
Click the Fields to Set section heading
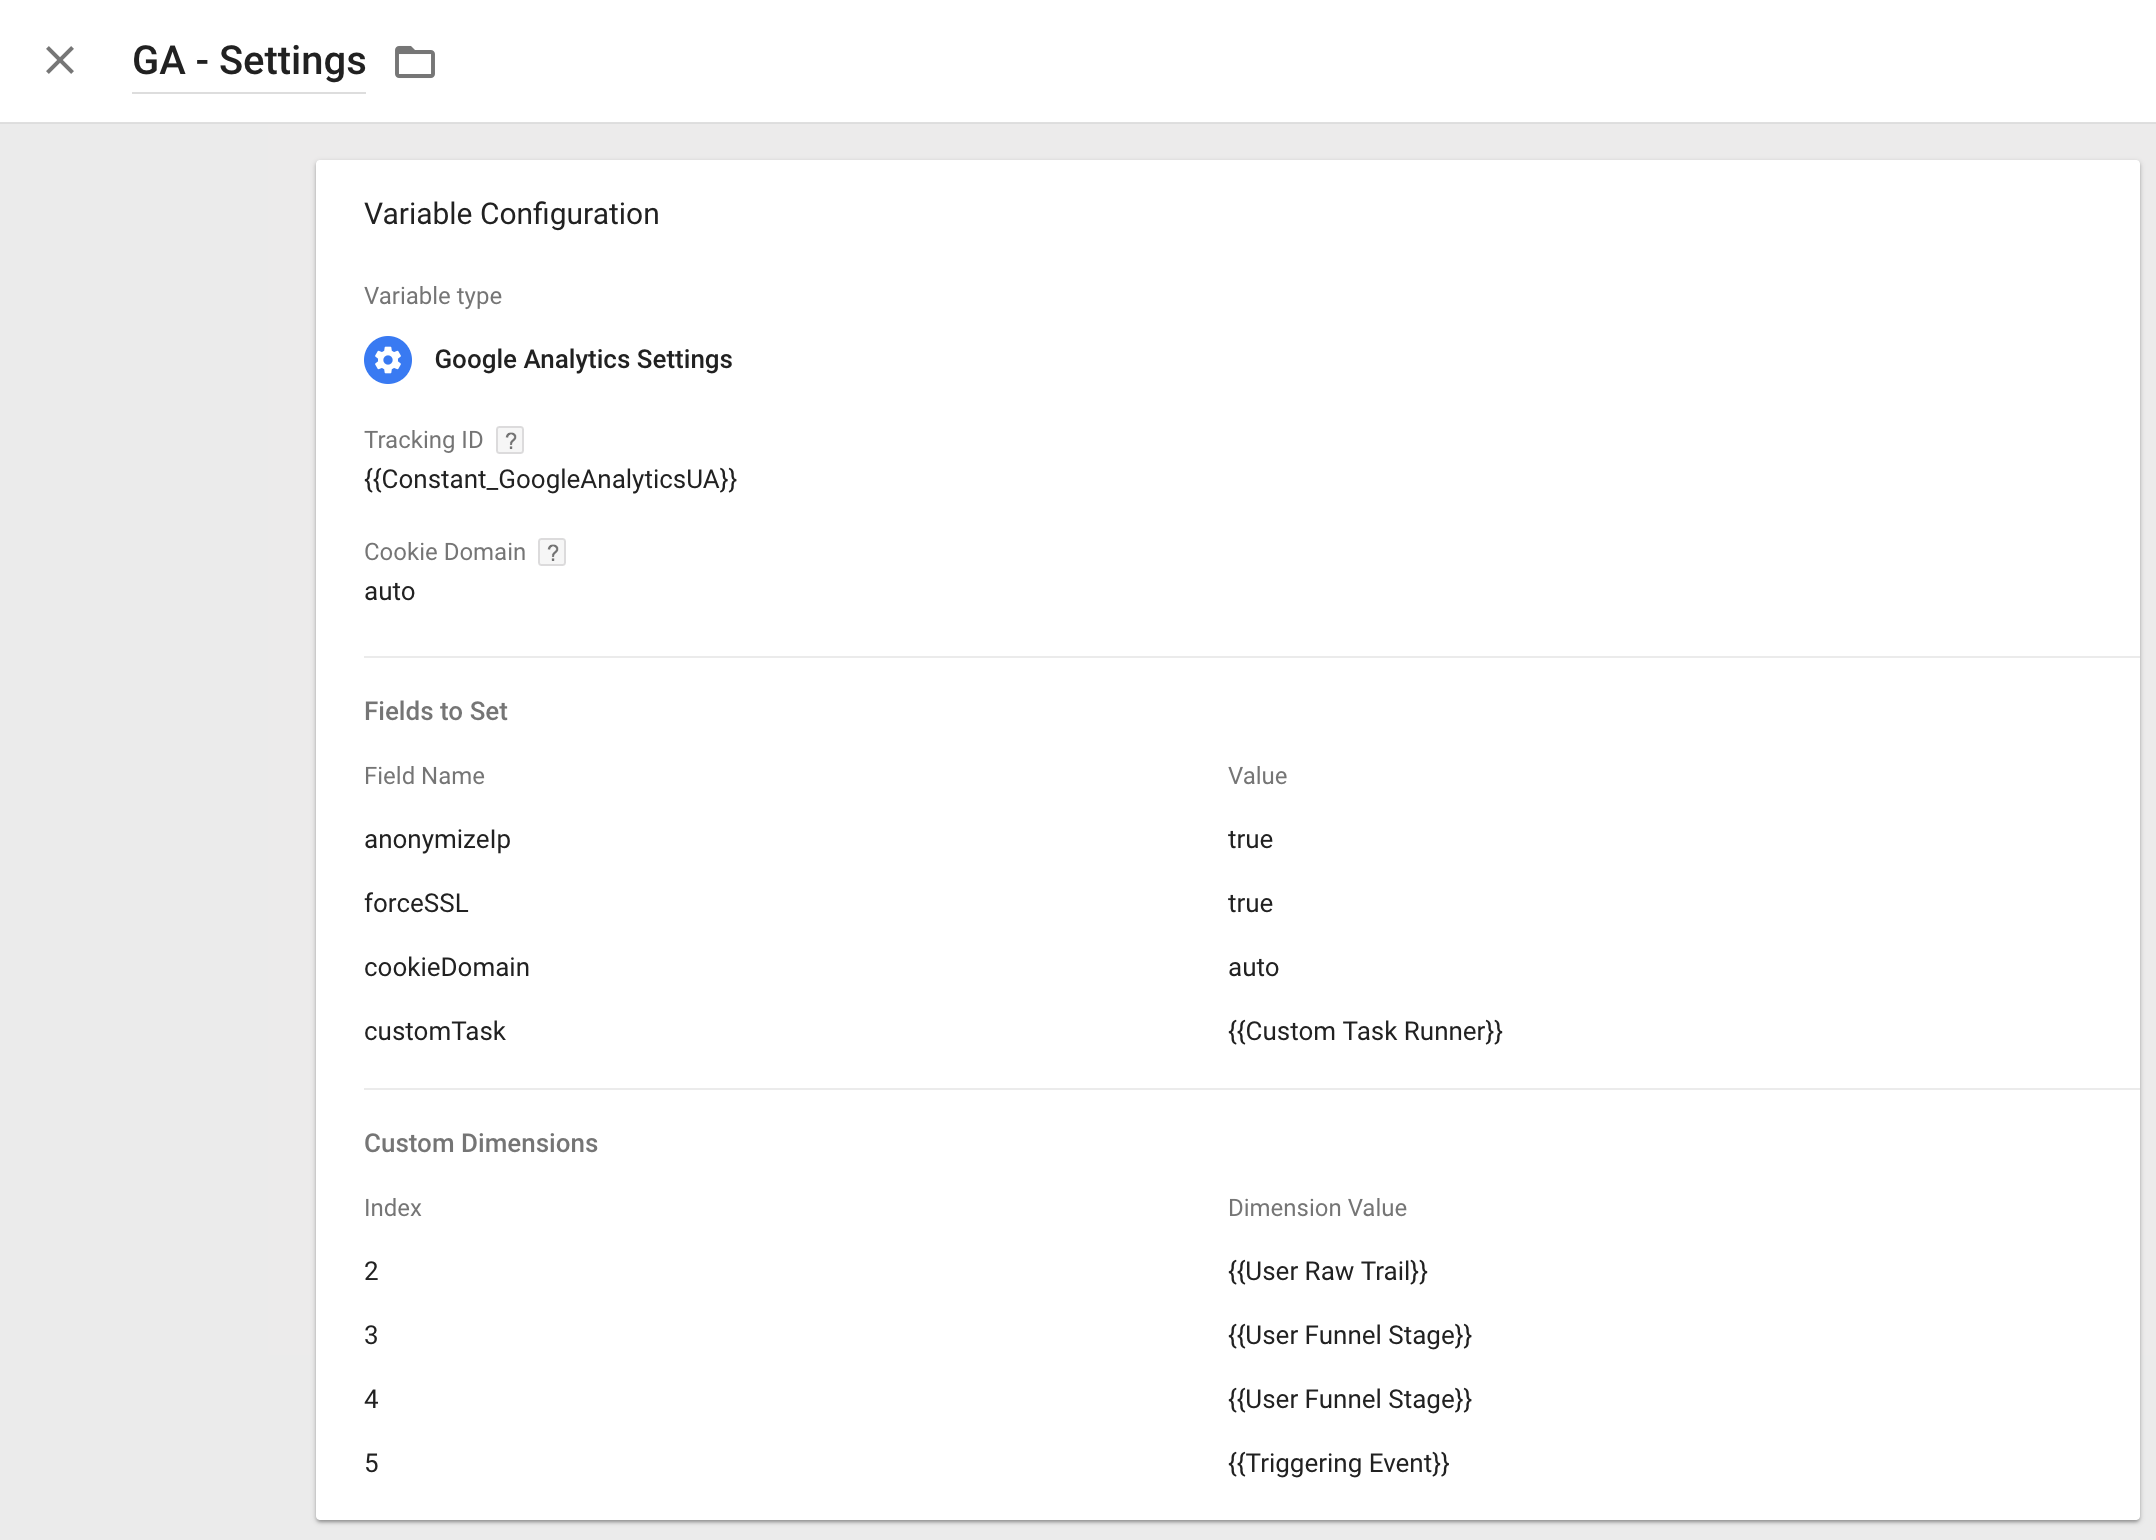point(435,712)
